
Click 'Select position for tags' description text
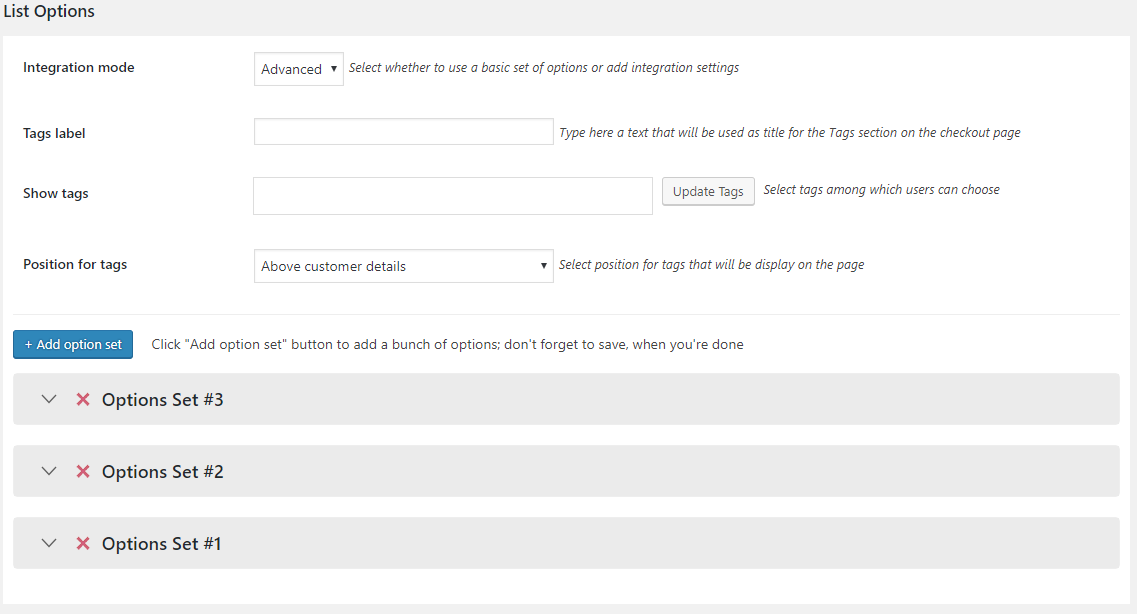pyautogui.click(x=711, y=265)
